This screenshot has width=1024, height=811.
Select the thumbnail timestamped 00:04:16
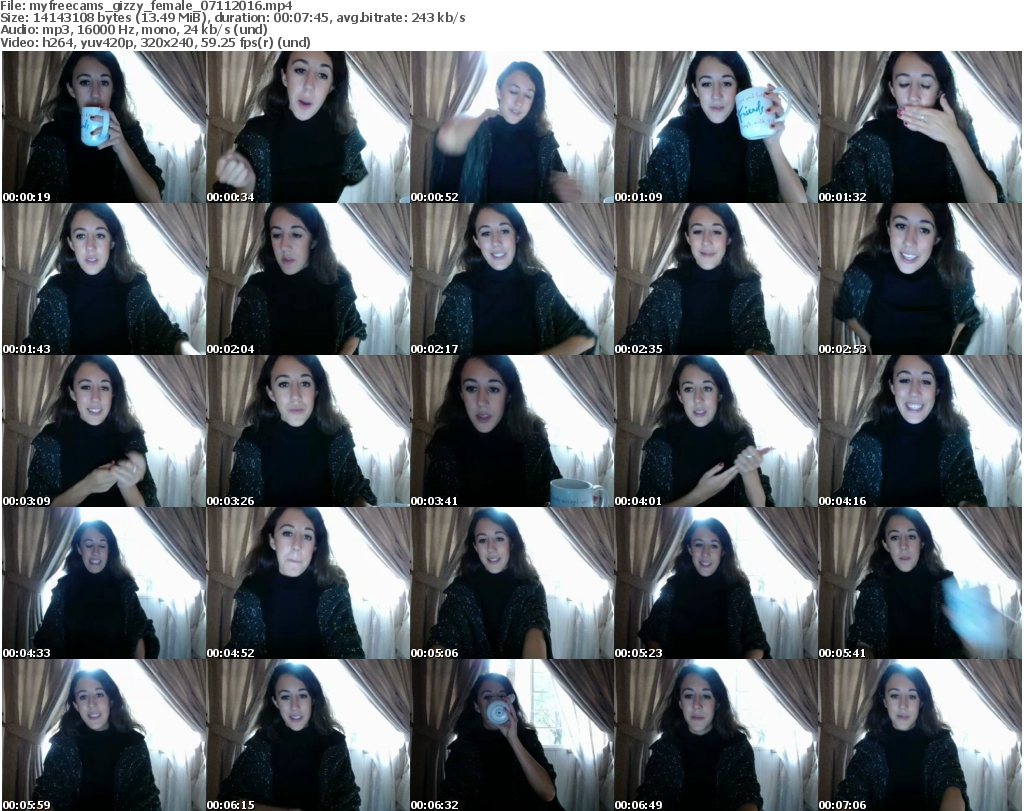pos(920,431)
